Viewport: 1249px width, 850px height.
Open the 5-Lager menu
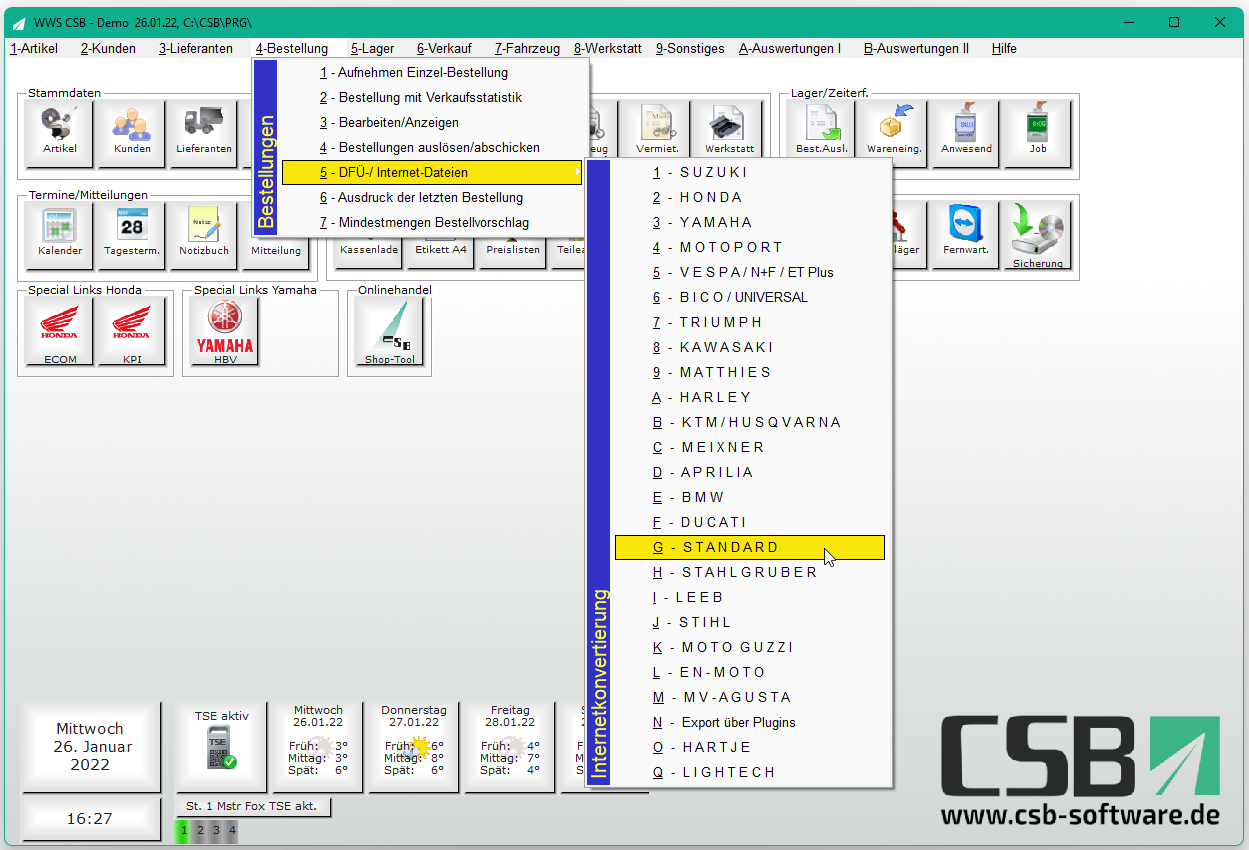pyautogui.click(x=372, y=48)
